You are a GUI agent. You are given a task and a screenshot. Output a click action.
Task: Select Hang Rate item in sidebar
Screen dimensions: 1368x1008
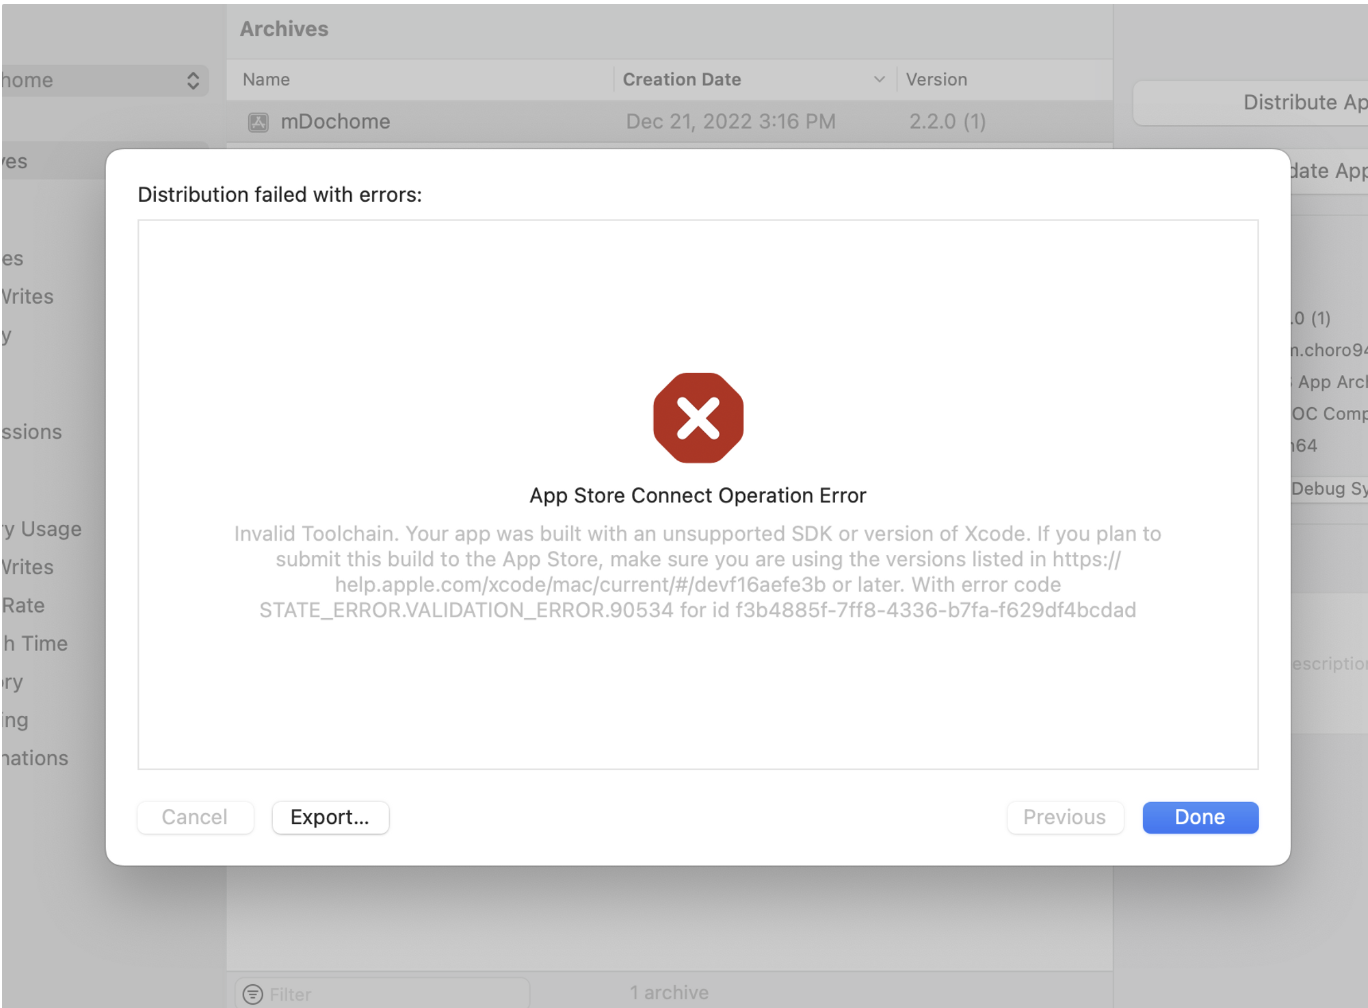pyautogui.click(x=23, y=606)
